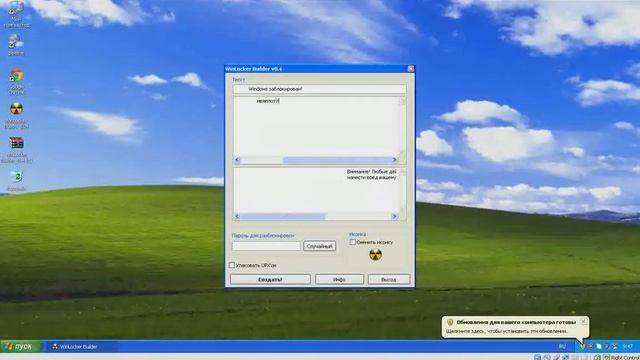Click the right arrow of the lower horizontal scrollbar
This screenshot has height=360, width=640.
click(394, 216)
